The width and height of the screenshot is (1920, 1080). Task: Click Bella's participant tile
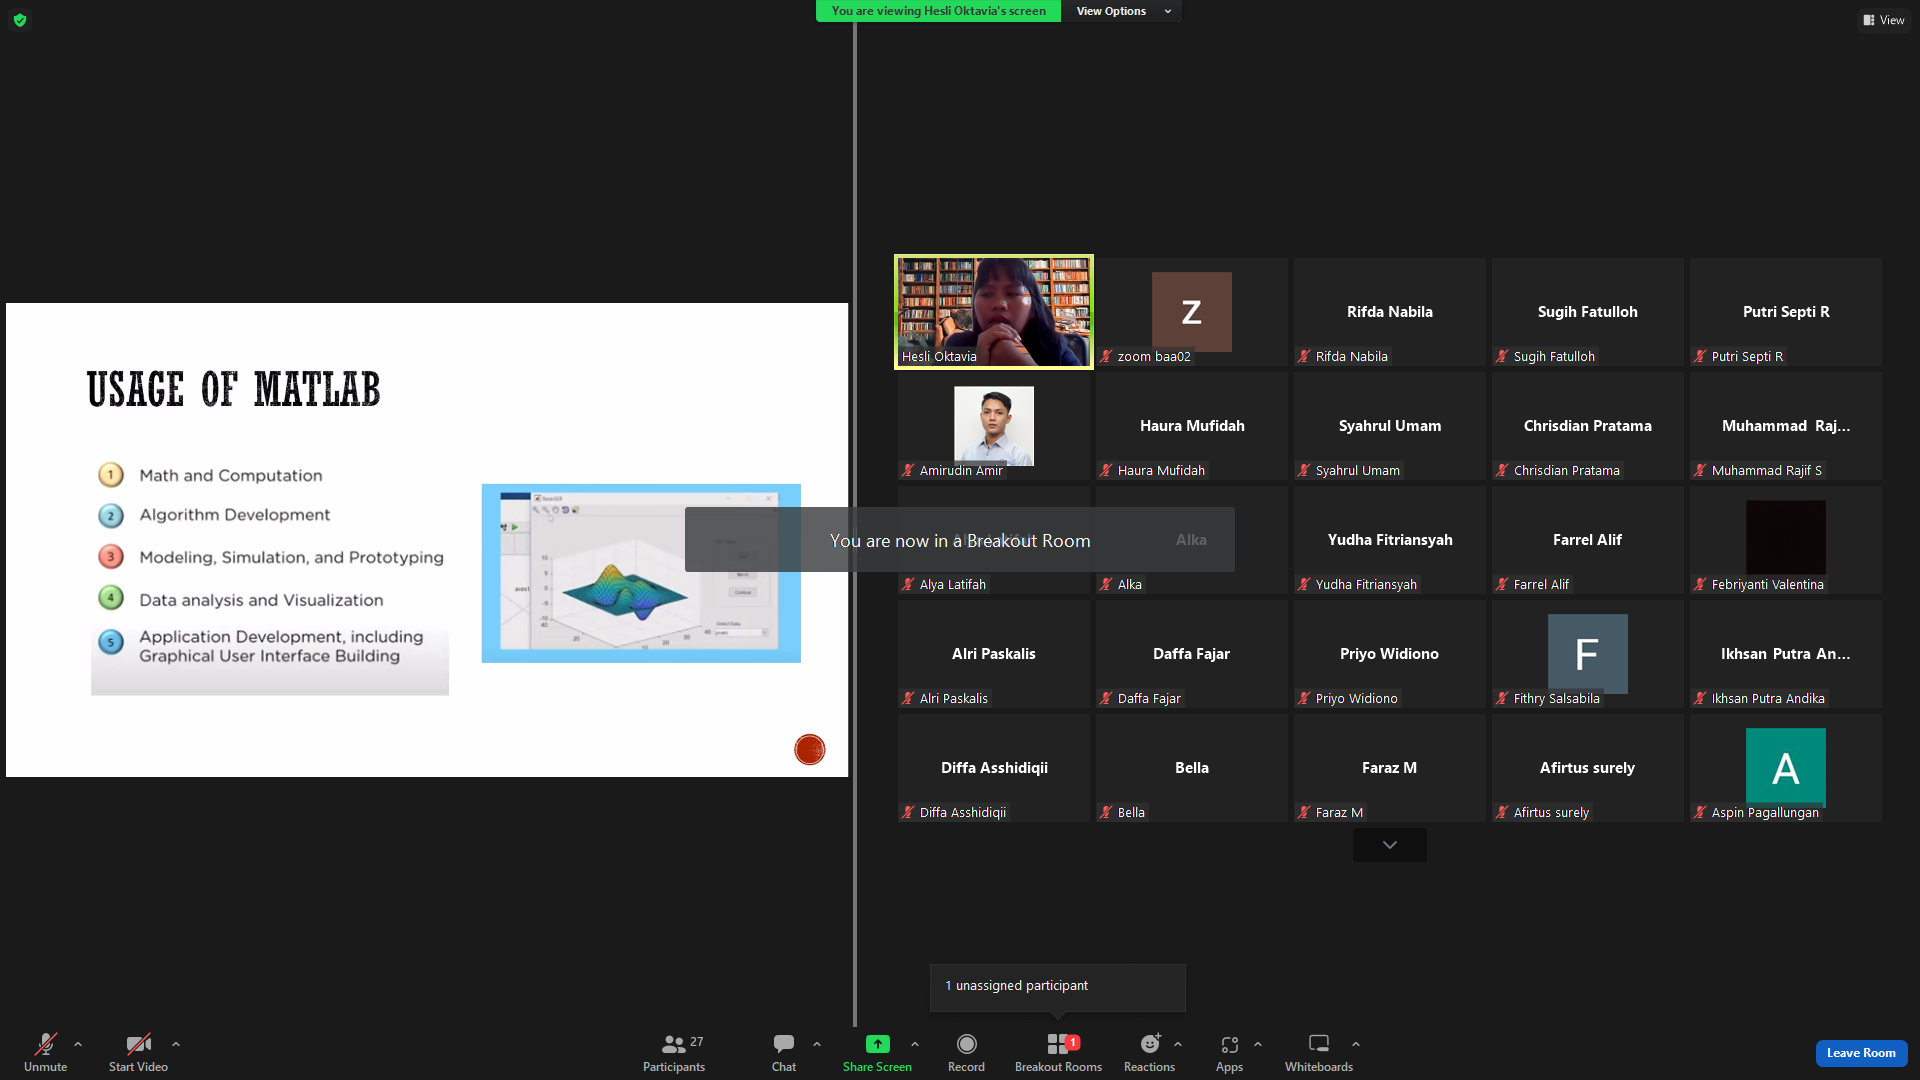[x=1192, y=768]
